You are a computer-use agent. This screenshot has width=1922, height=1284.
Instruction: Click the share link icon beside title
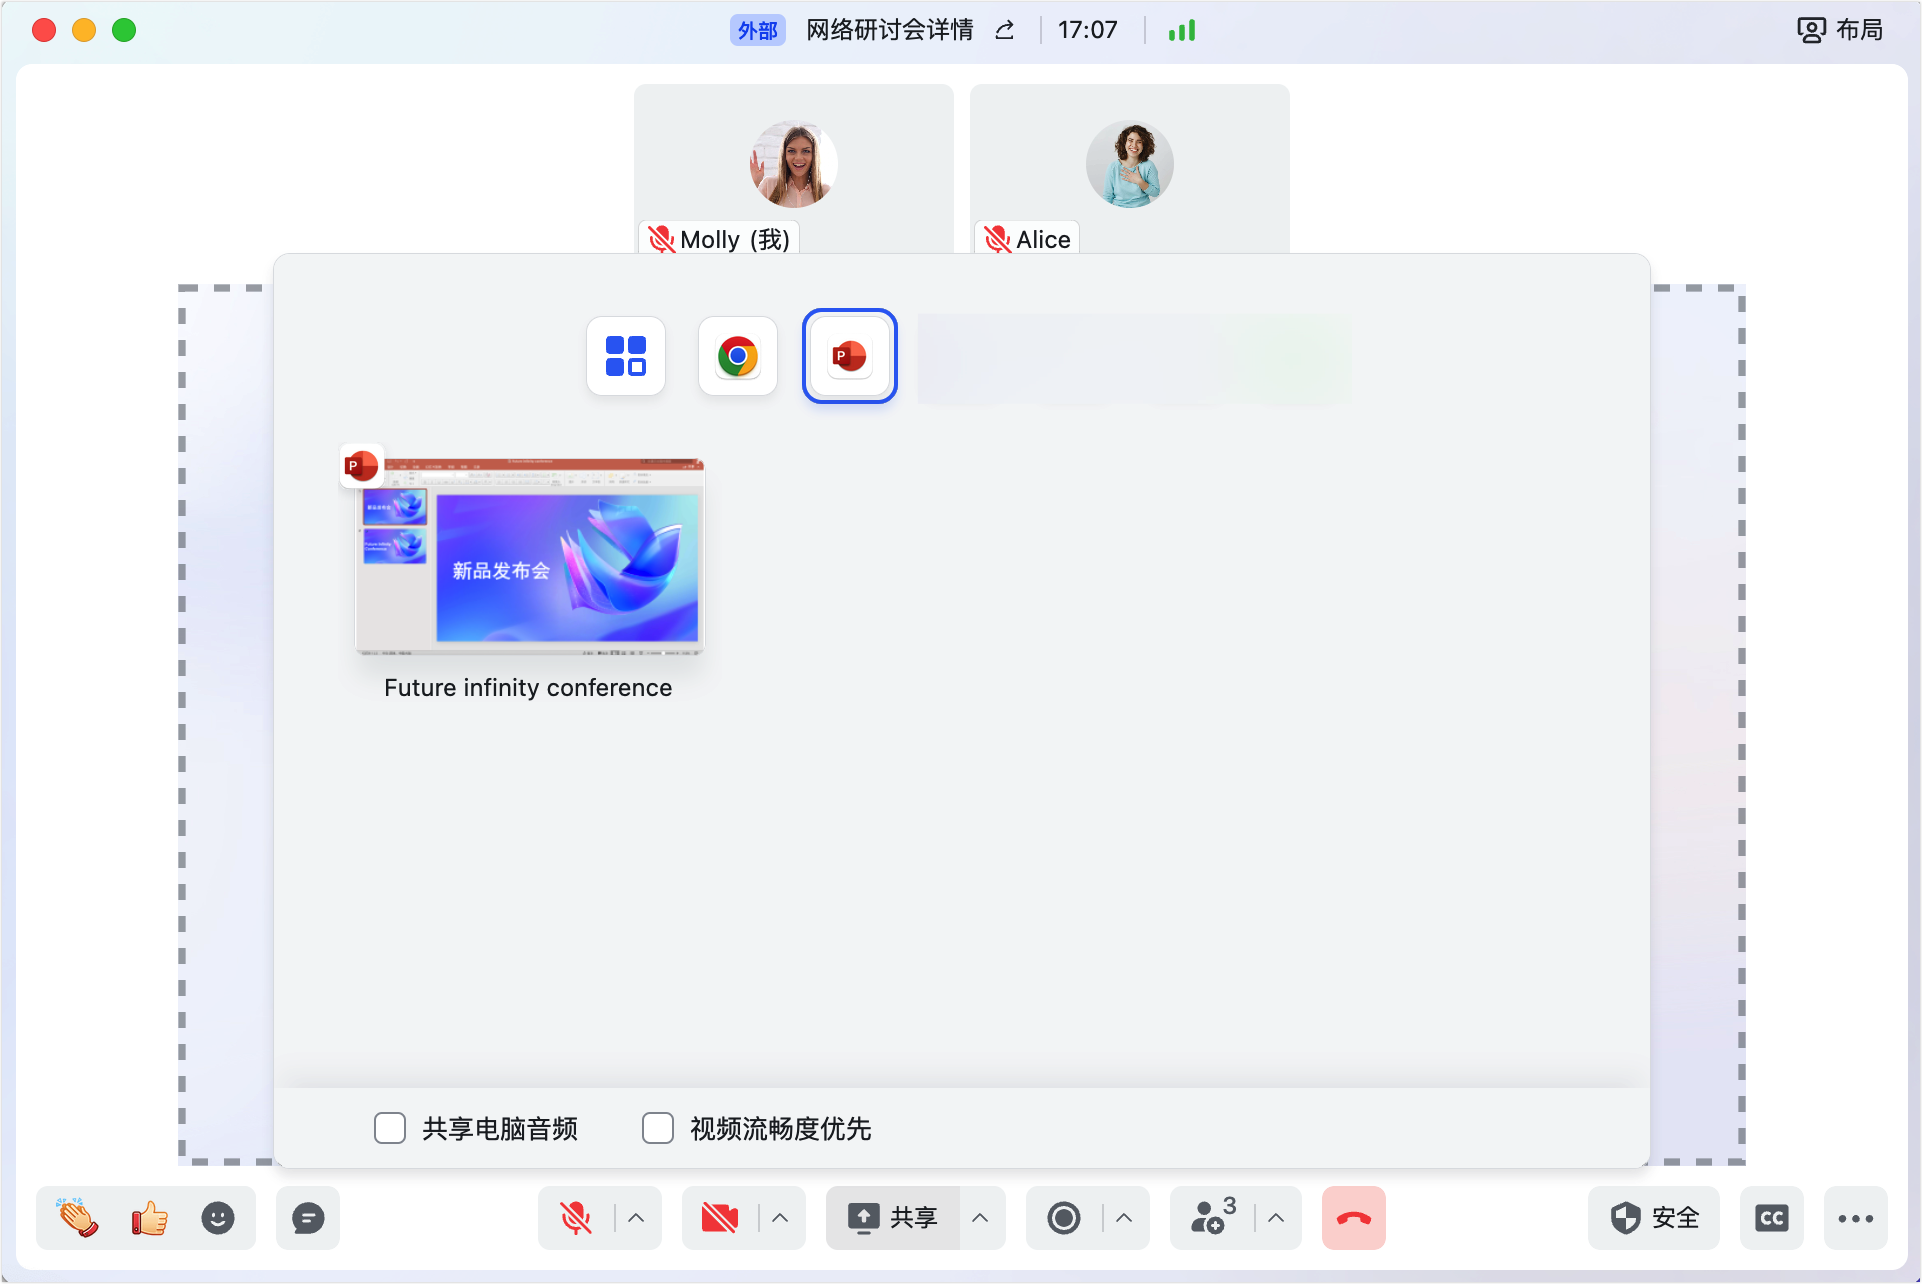point(1005,30)
